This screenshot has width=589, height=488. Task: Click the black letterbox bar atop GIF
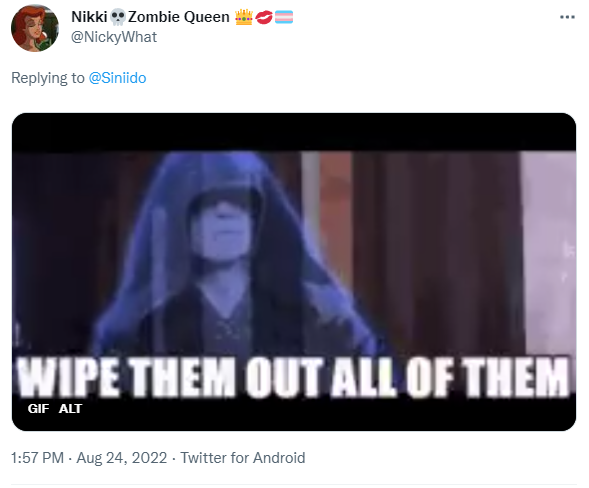294,132
